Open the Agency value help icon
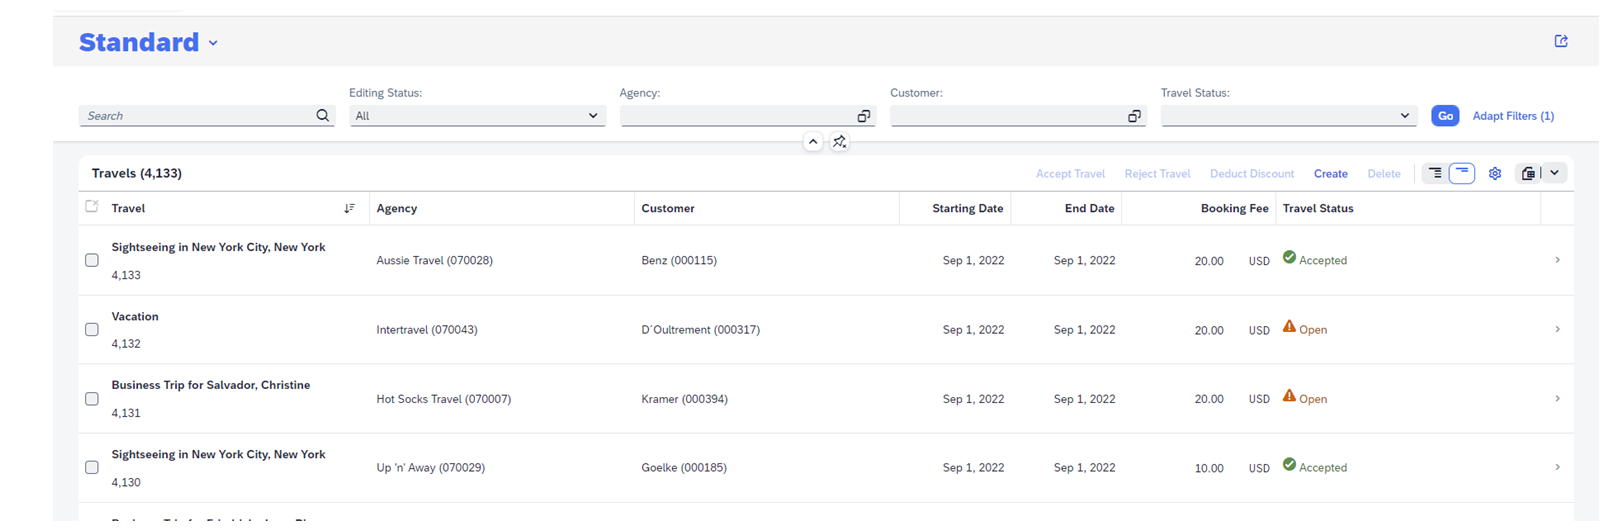 [864, 116]
